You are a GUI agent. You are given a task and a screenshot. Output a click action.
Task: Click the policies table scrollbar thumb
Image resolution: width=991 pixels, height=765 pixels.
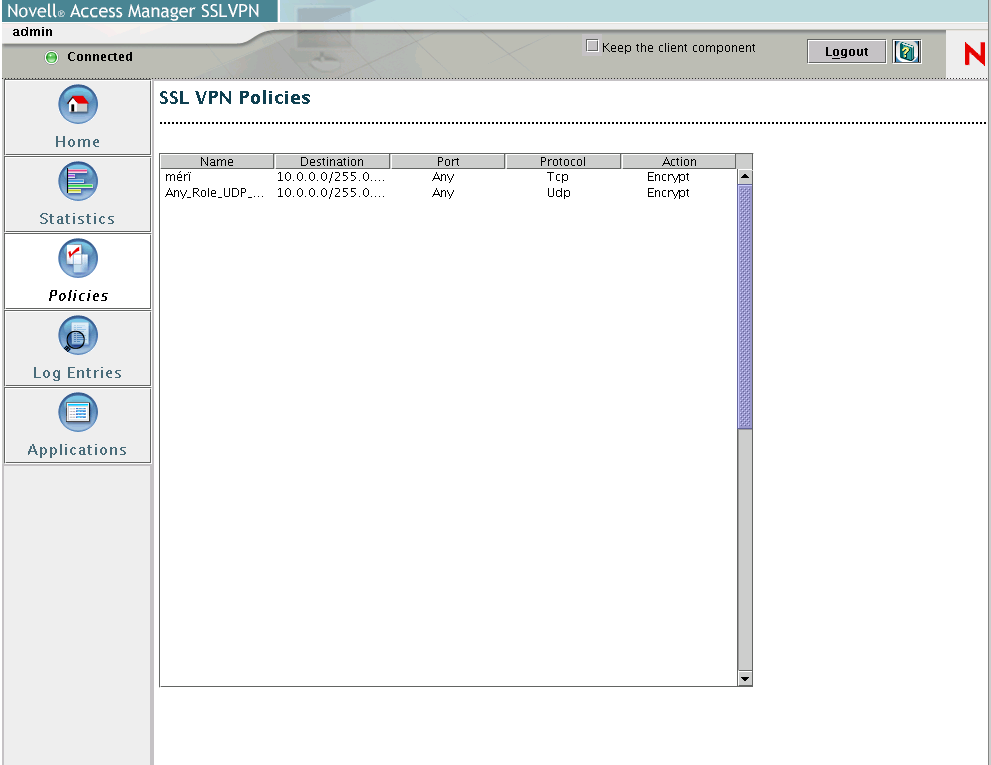click(x=745, y=307)
